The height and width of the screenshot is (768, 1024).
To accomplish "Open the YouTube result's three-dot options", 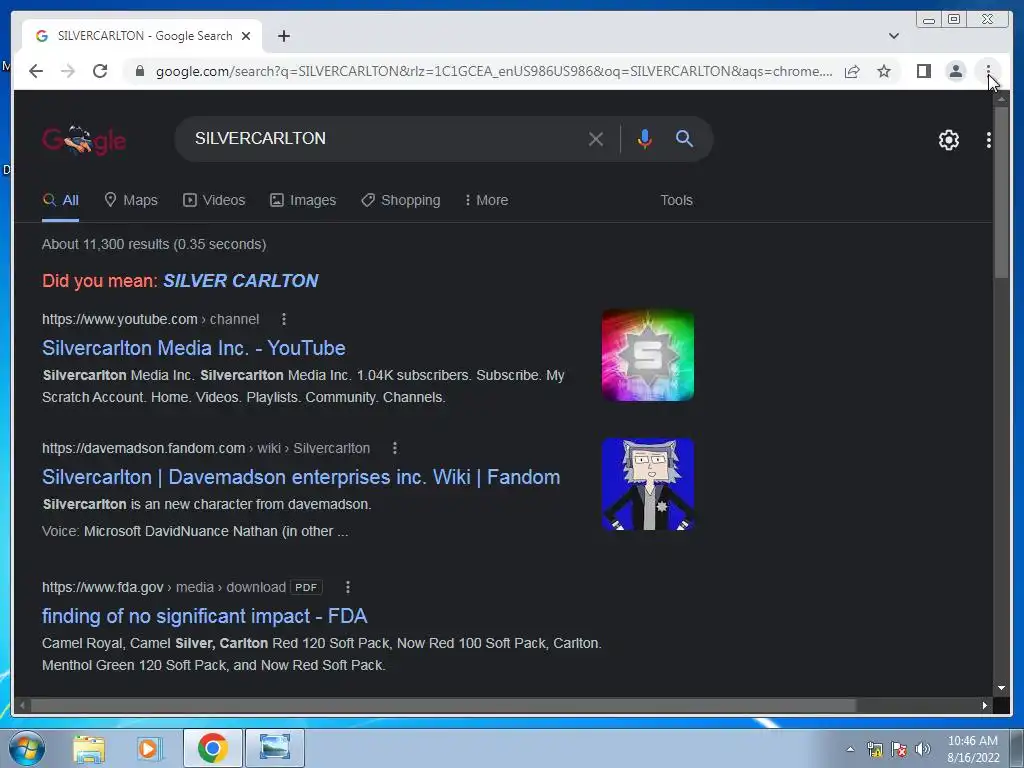I will [283, 319].
